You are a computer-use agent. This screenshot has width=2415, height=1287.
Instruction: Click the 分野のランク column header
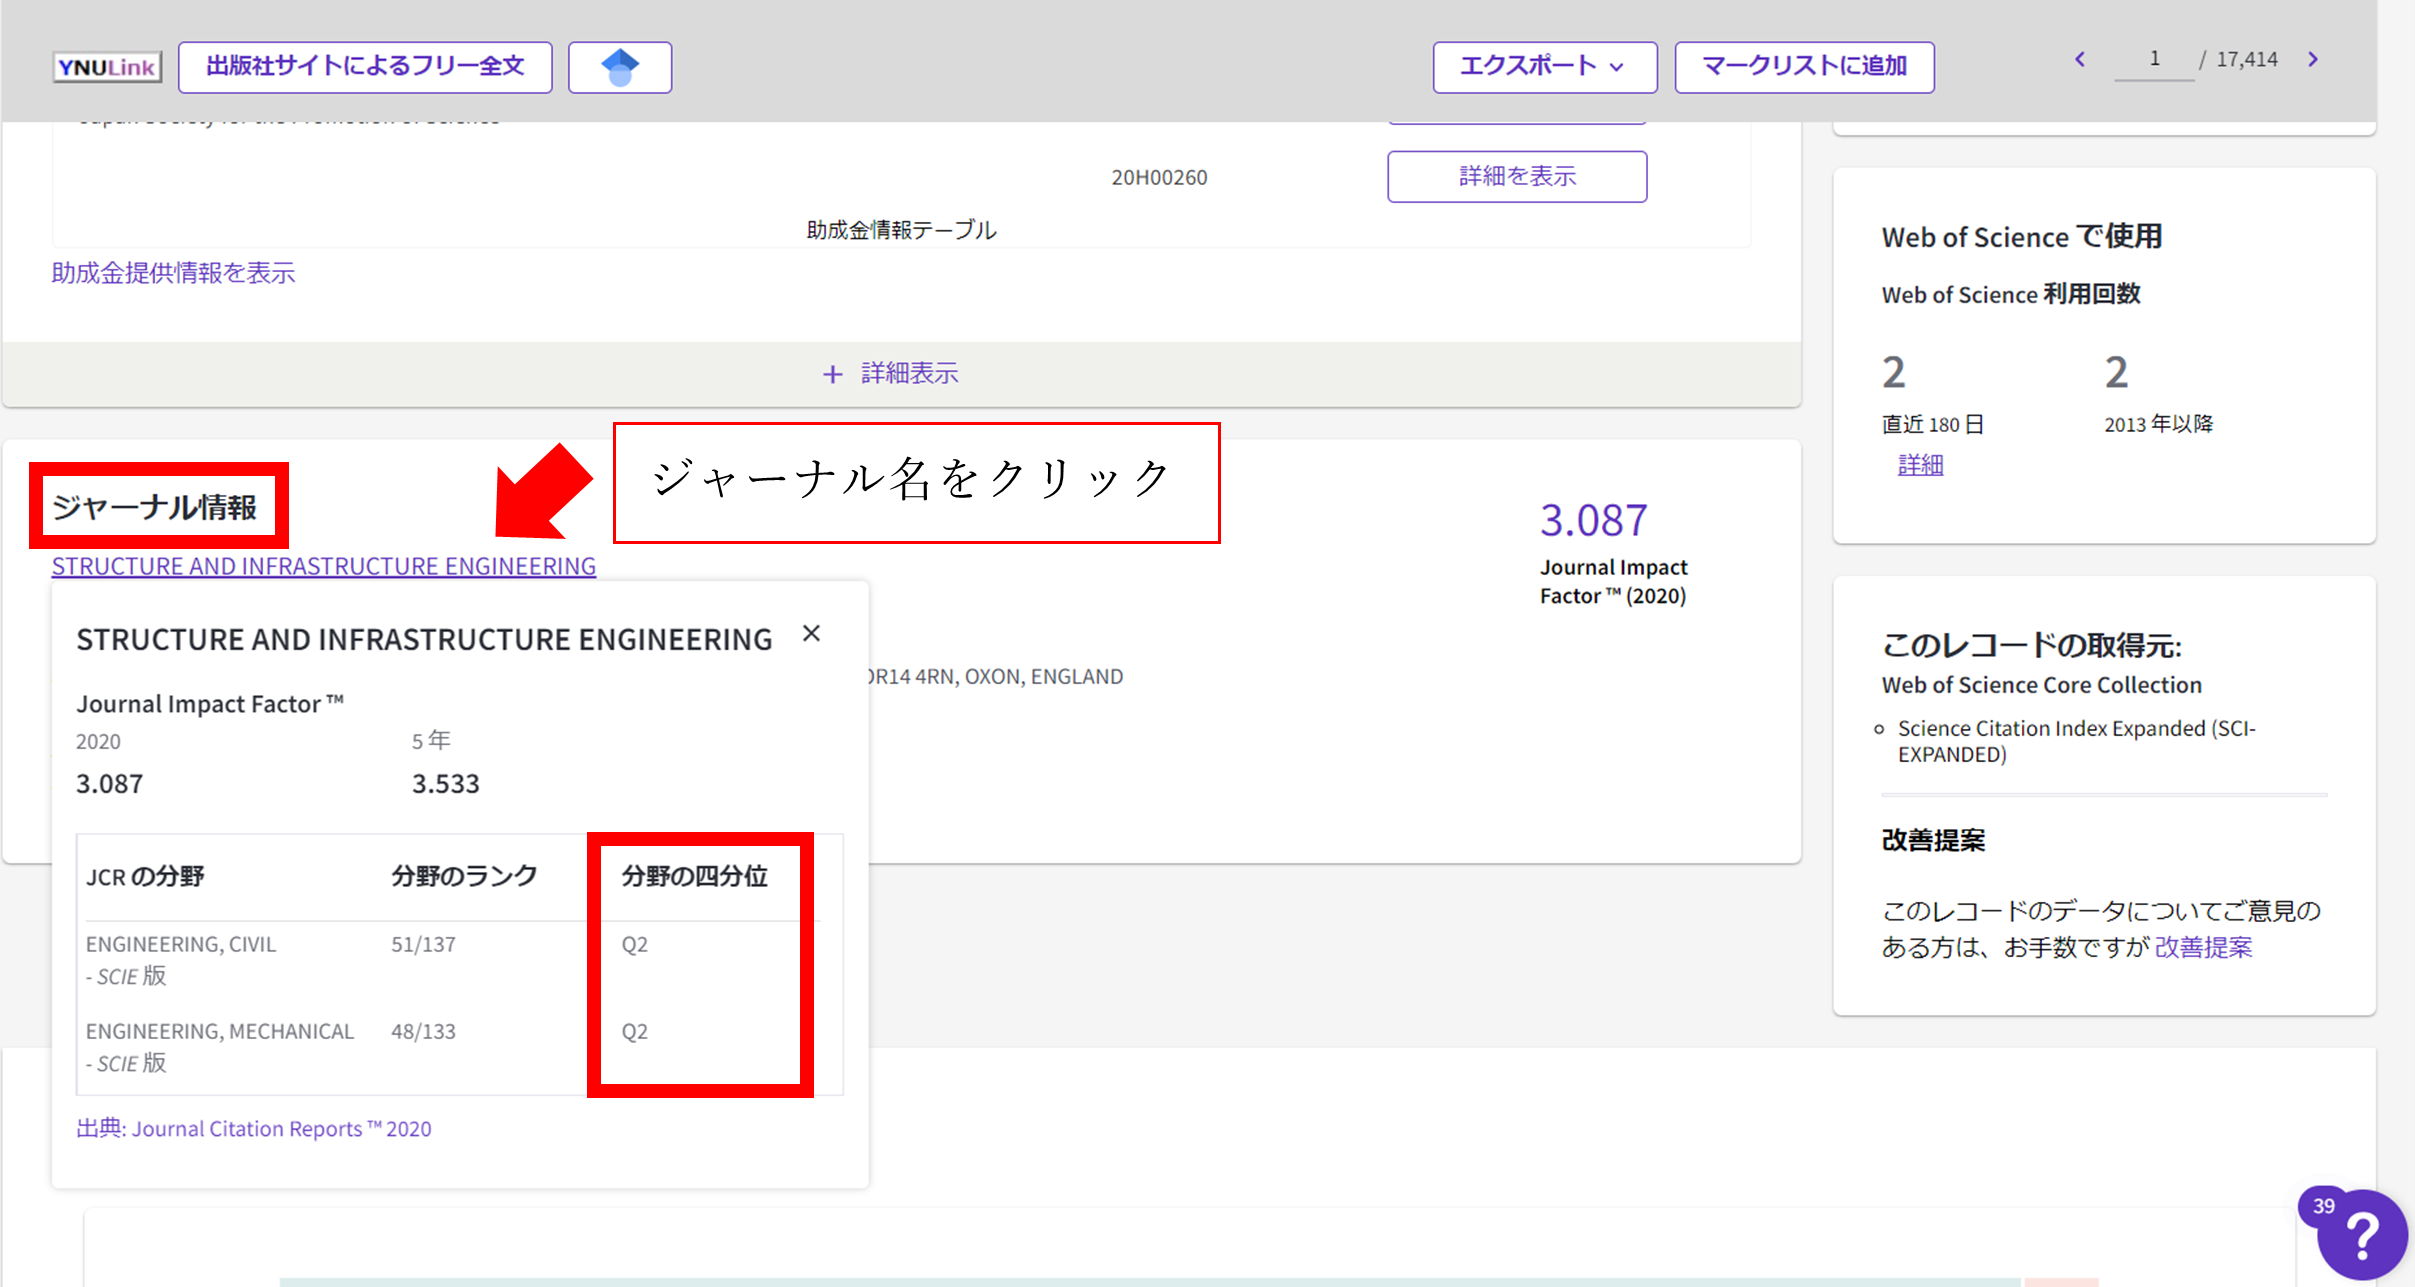coord(464,877)
